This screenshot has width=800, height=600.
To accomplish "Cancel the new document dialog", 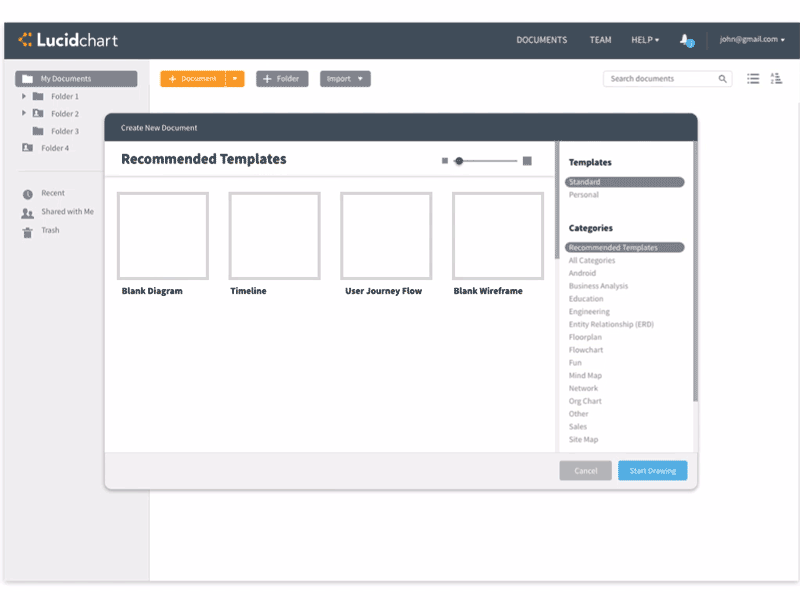I will [x=585, y=470].
